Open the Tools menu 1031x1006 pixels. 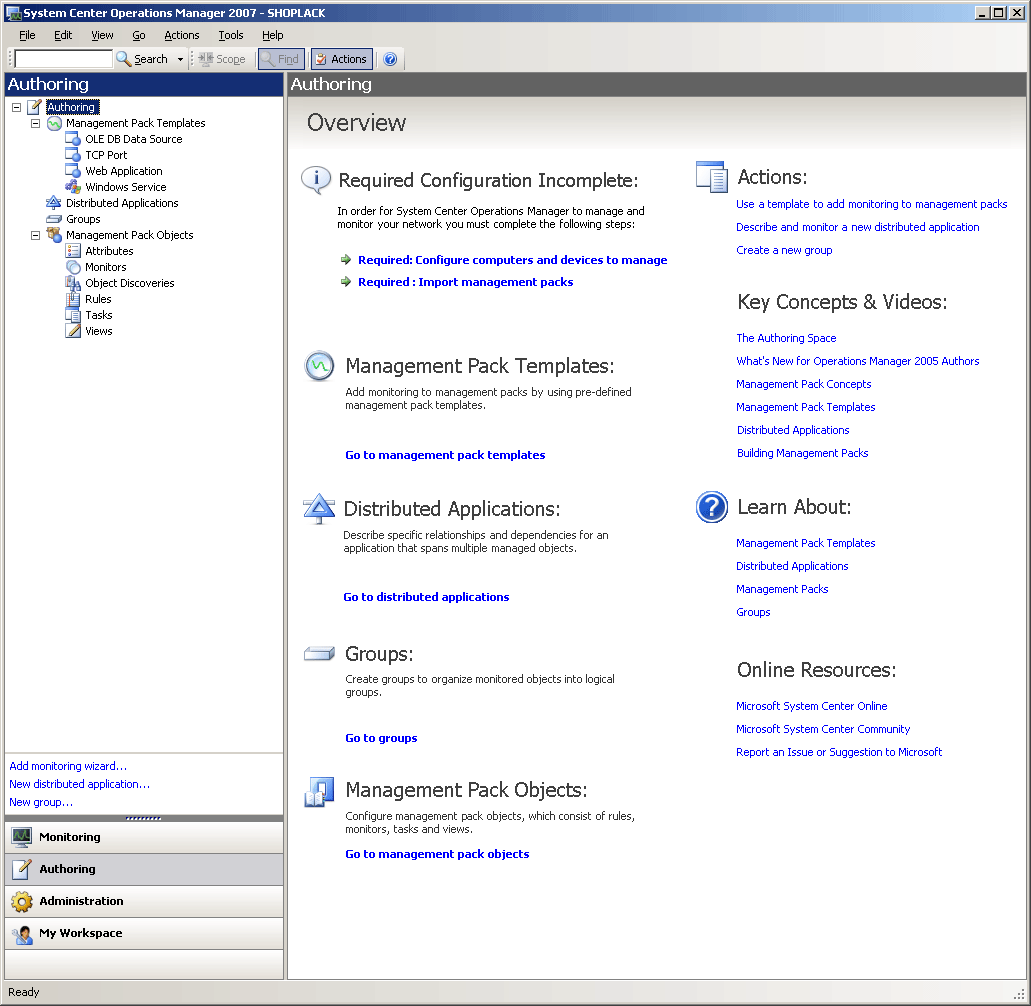(x=231, y=35)
